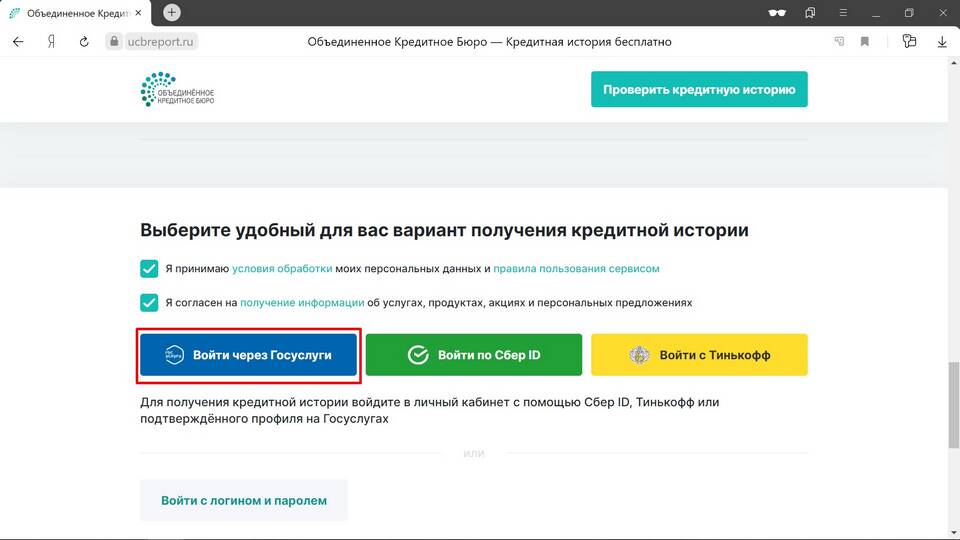
Task: Close the Объединенное Кредитное tab
Action: click(x=138, y=12)
